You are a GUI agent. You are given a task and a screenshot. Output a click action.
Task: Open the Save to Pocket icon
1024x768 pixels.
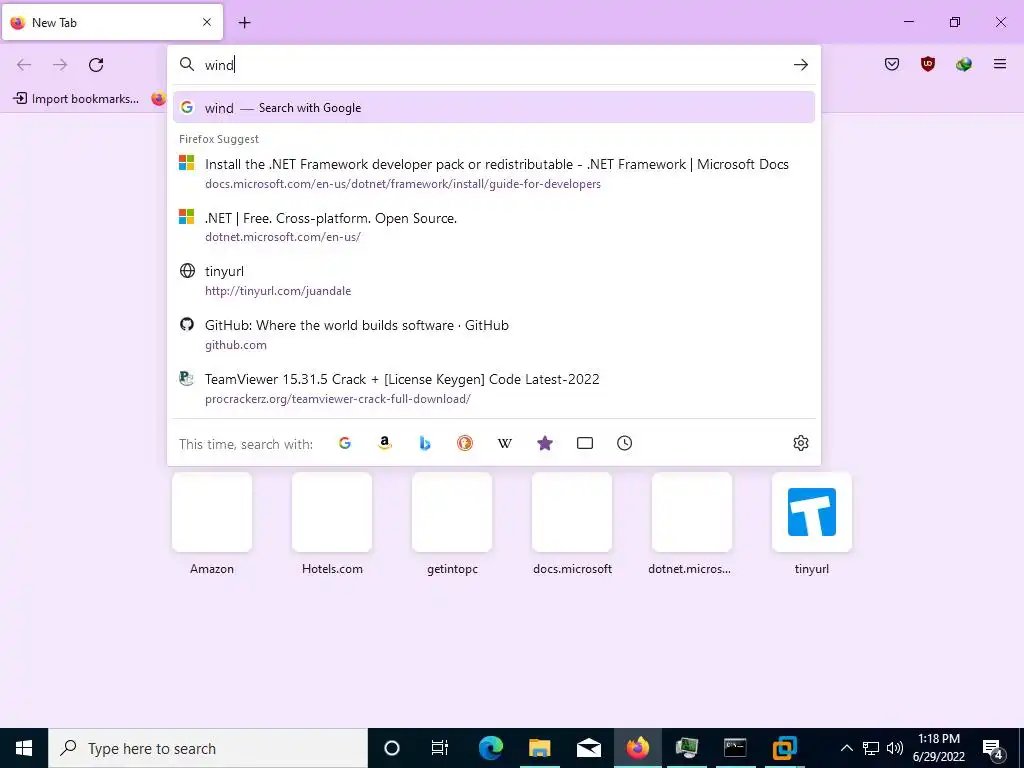(x=892, y=64)
